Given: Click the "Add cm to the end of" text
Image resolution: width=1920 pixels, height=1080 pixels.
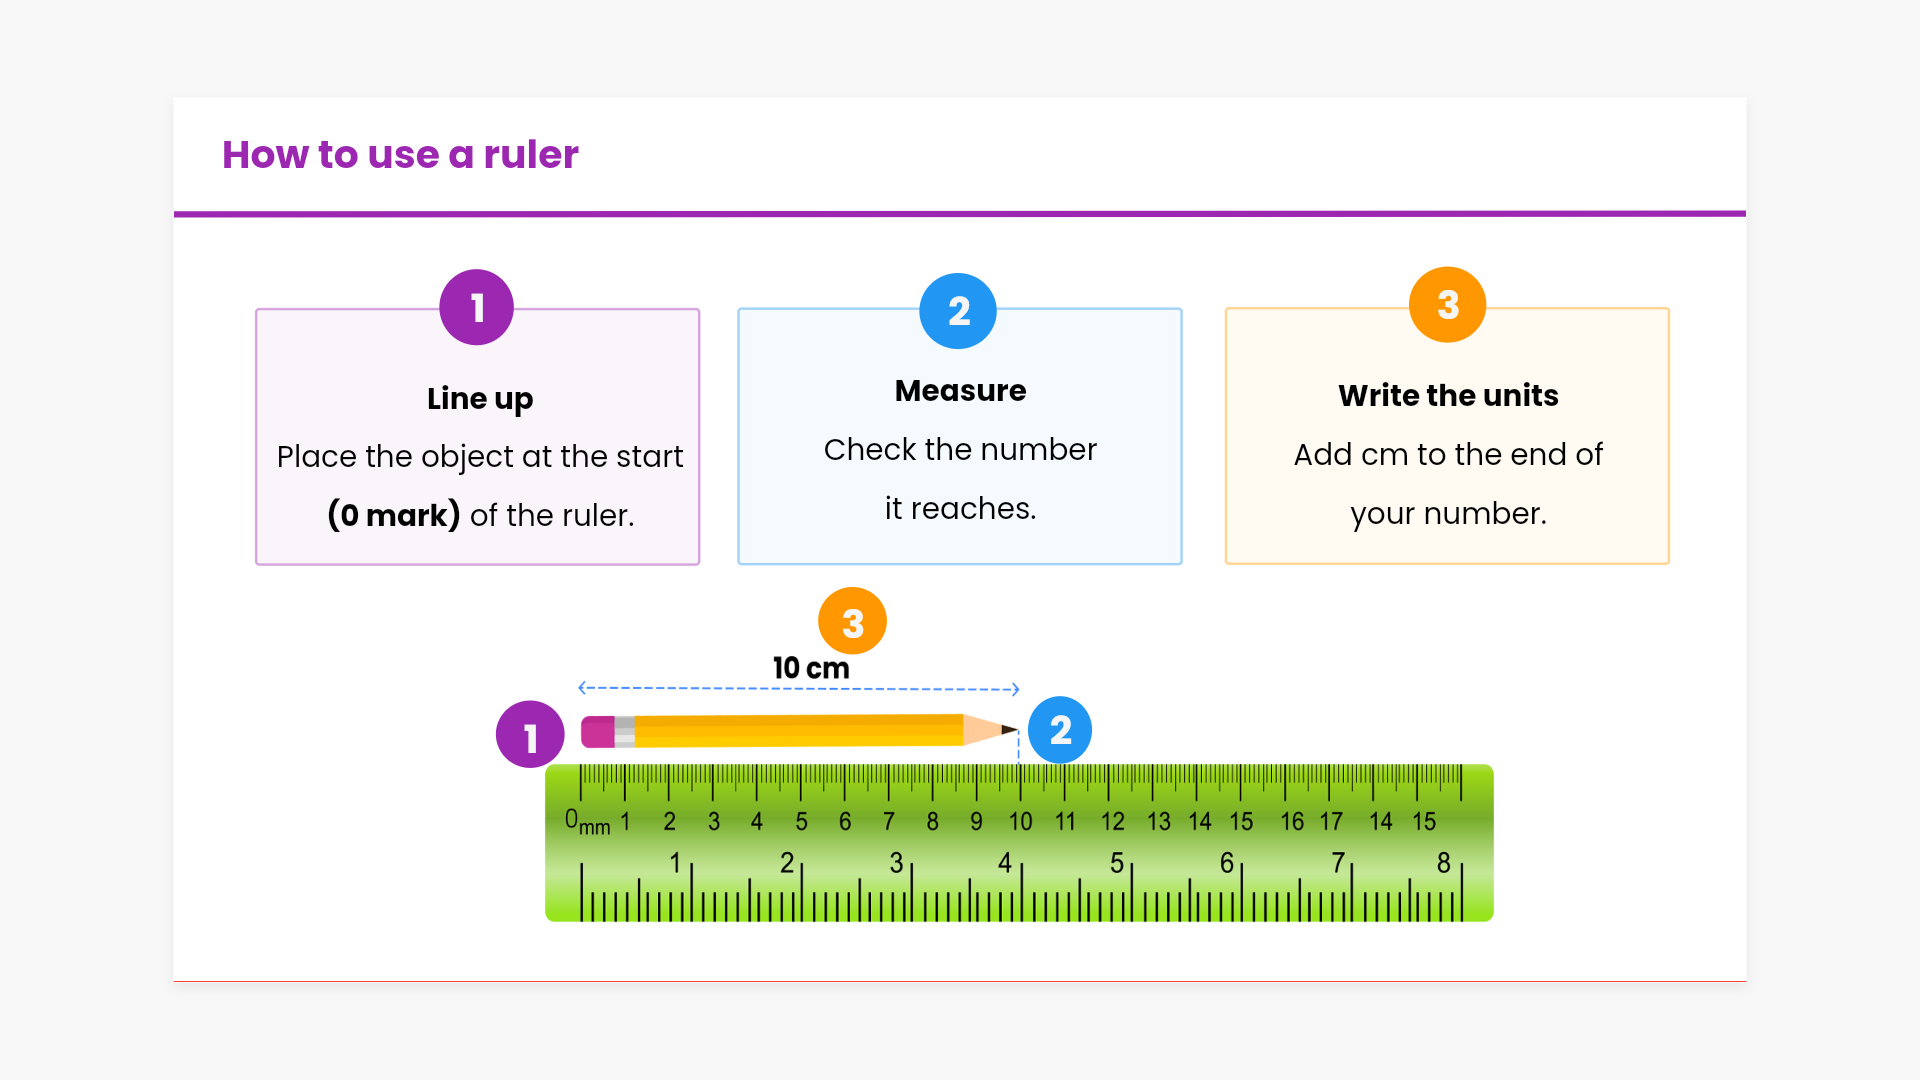Looking at the screenshot, I should [x=1448, y=454].
